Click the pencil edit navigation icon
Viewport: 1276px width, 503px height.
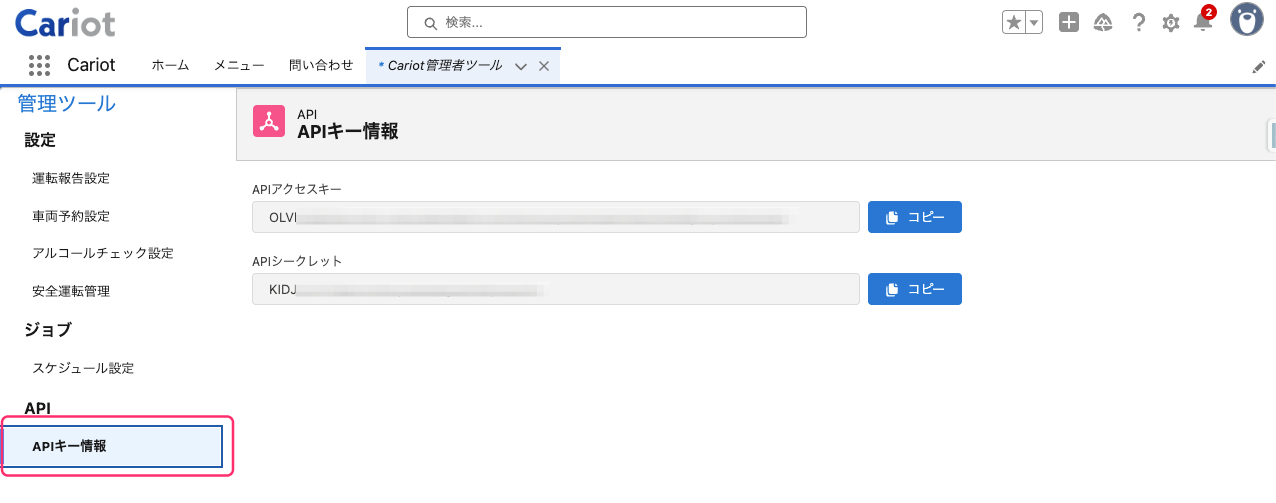(x=1259, y=67)
